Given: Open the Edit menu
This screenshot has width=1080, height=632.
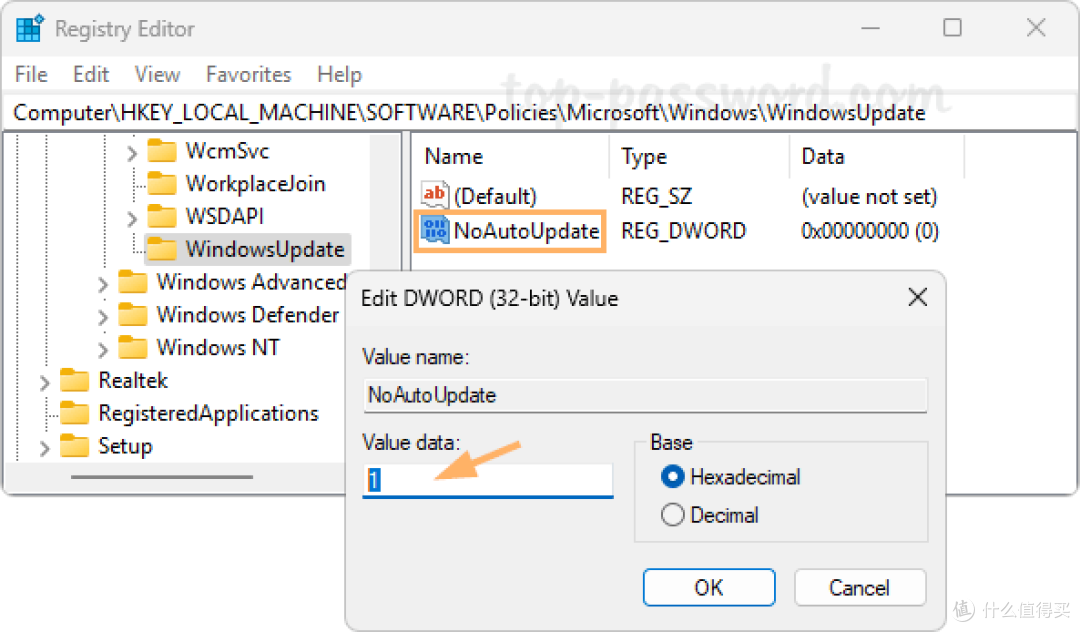Looking at the screenshot, I should click(x=91, y=74).
